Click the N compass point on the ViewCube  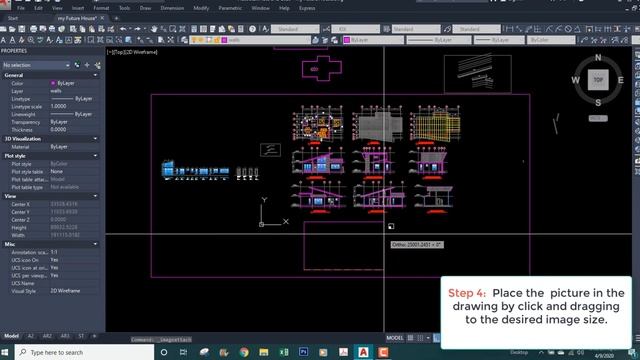[598, 58]
